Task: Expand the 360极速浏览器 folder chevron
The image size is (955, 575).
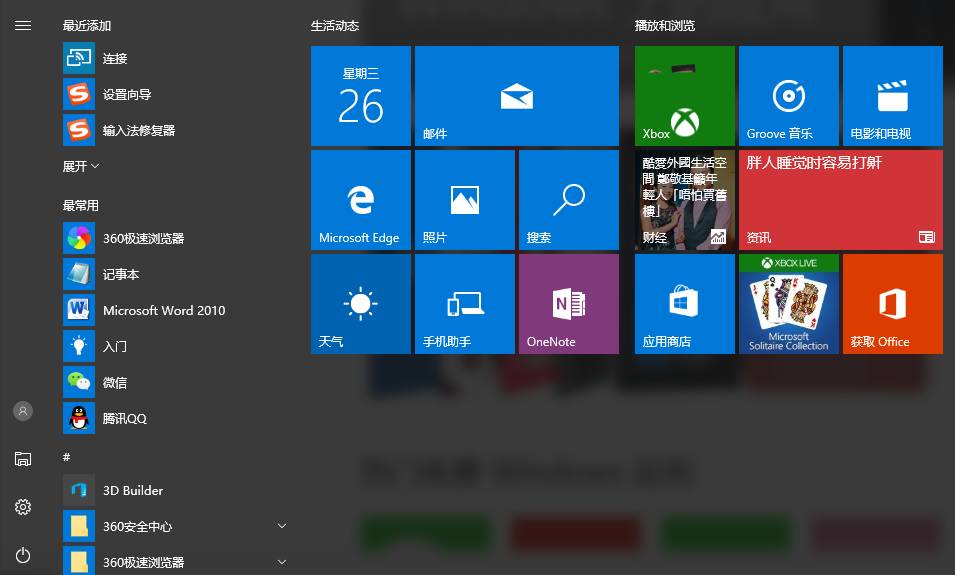Action: pos(281,562)
